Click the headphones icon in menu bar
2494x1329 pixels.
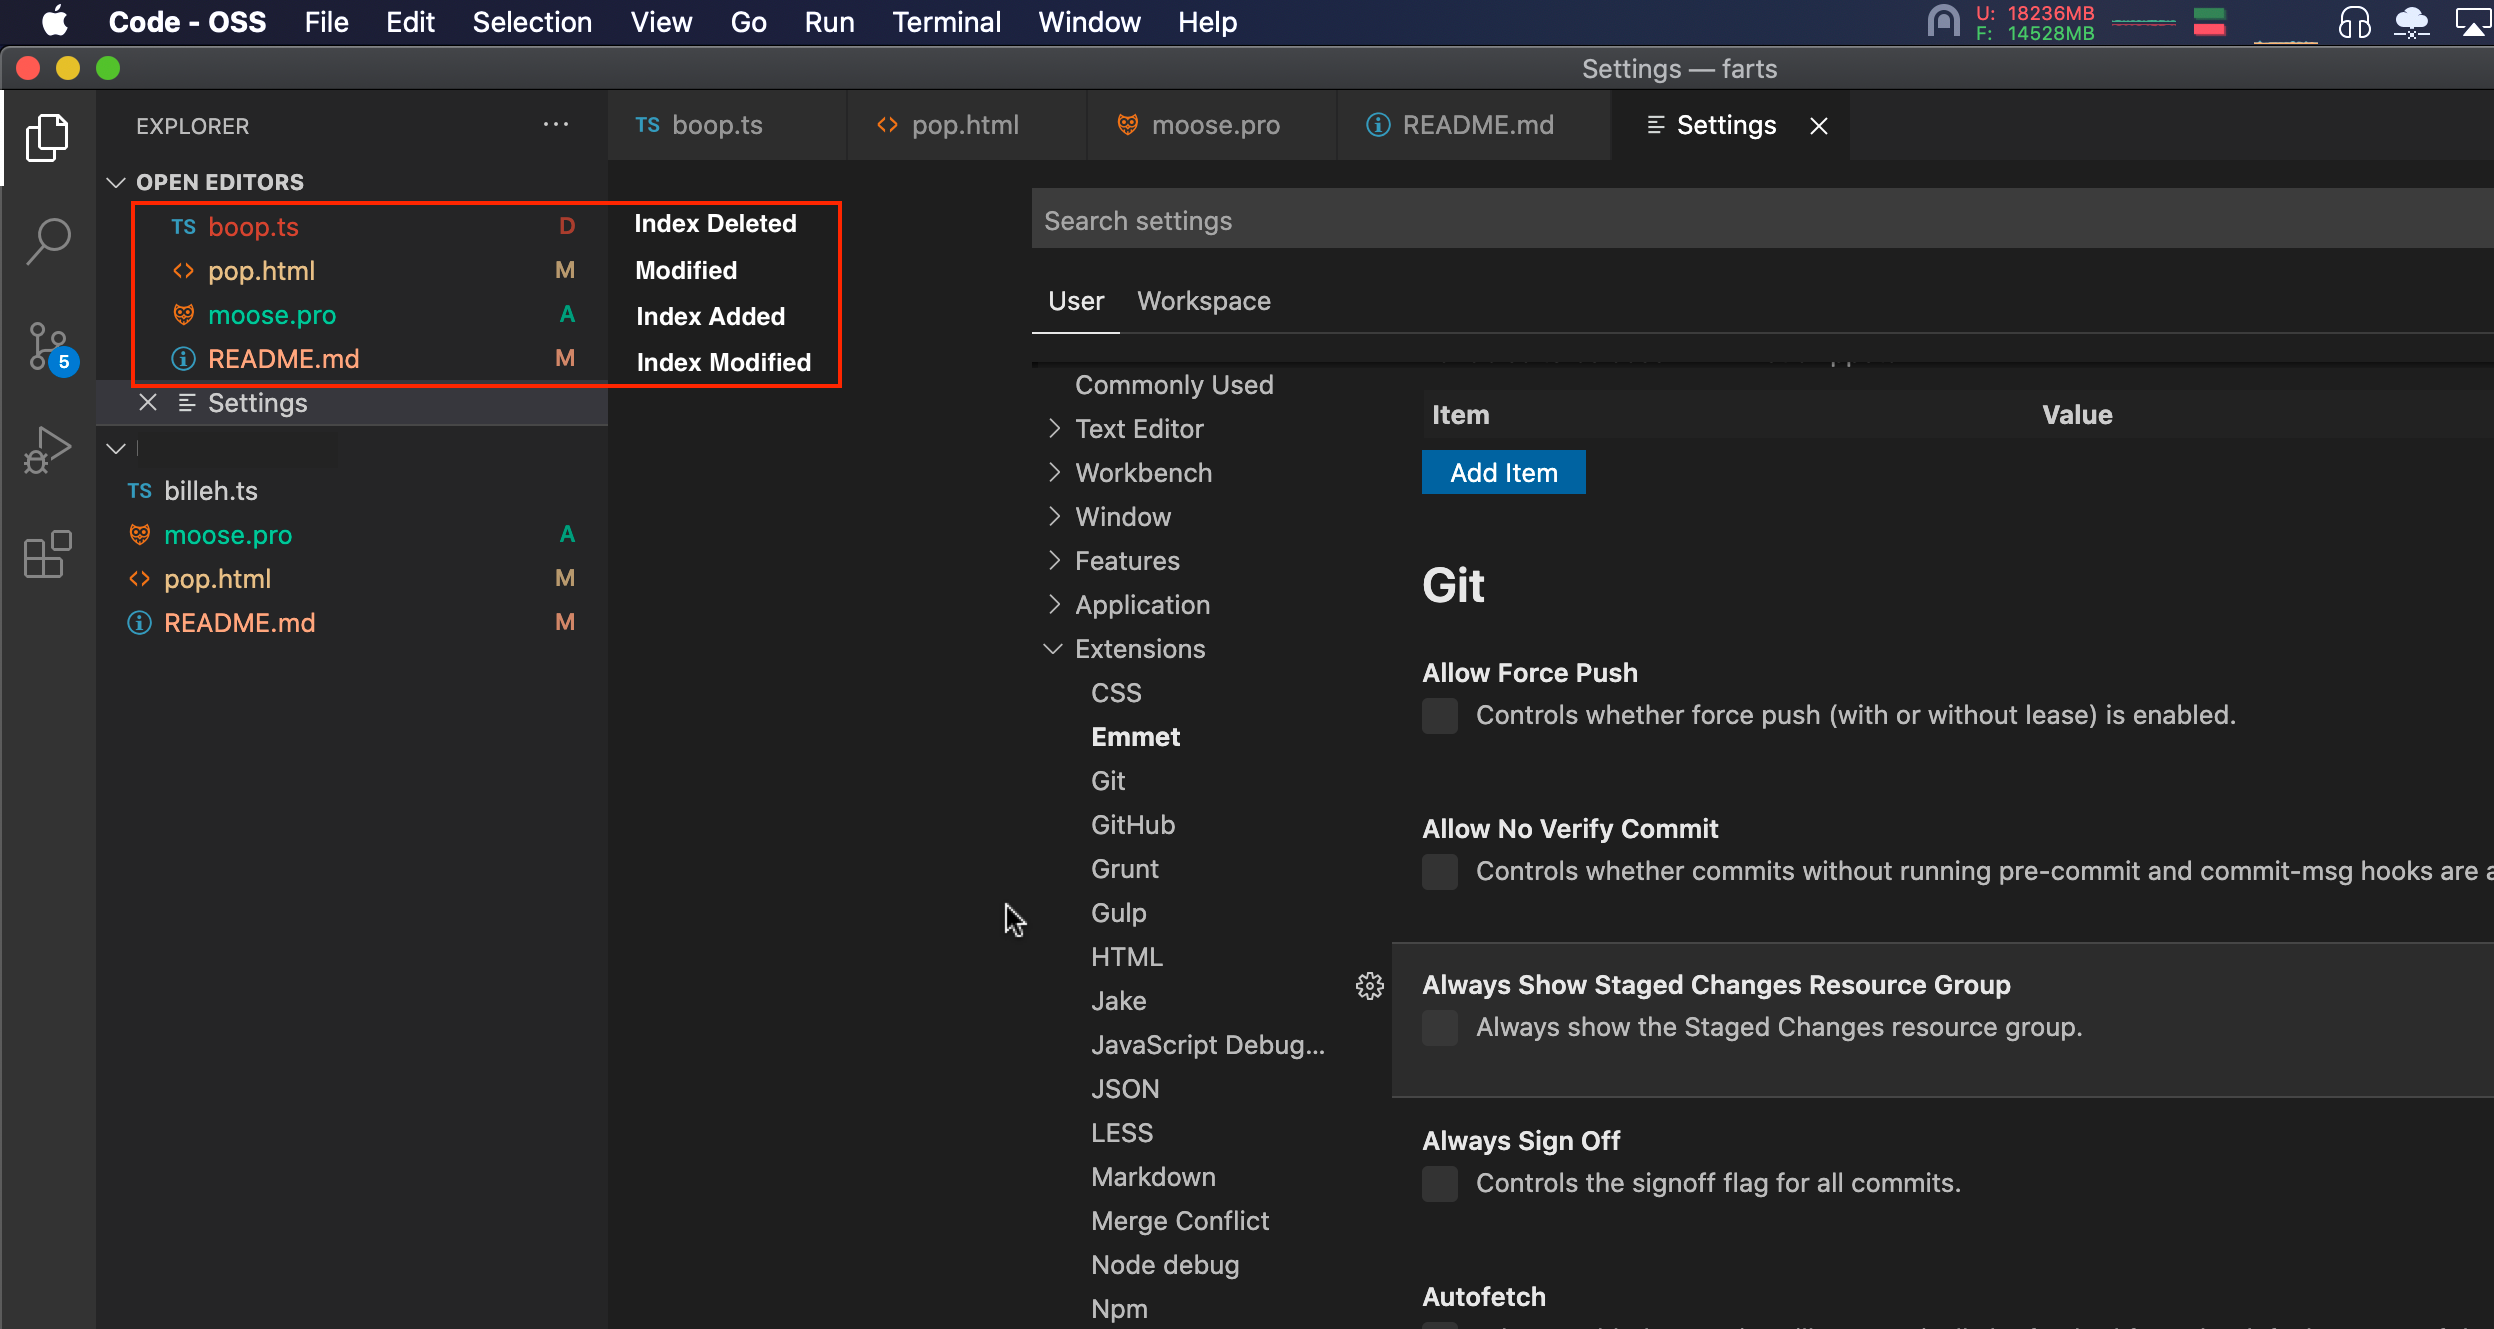pos(2355,21)
